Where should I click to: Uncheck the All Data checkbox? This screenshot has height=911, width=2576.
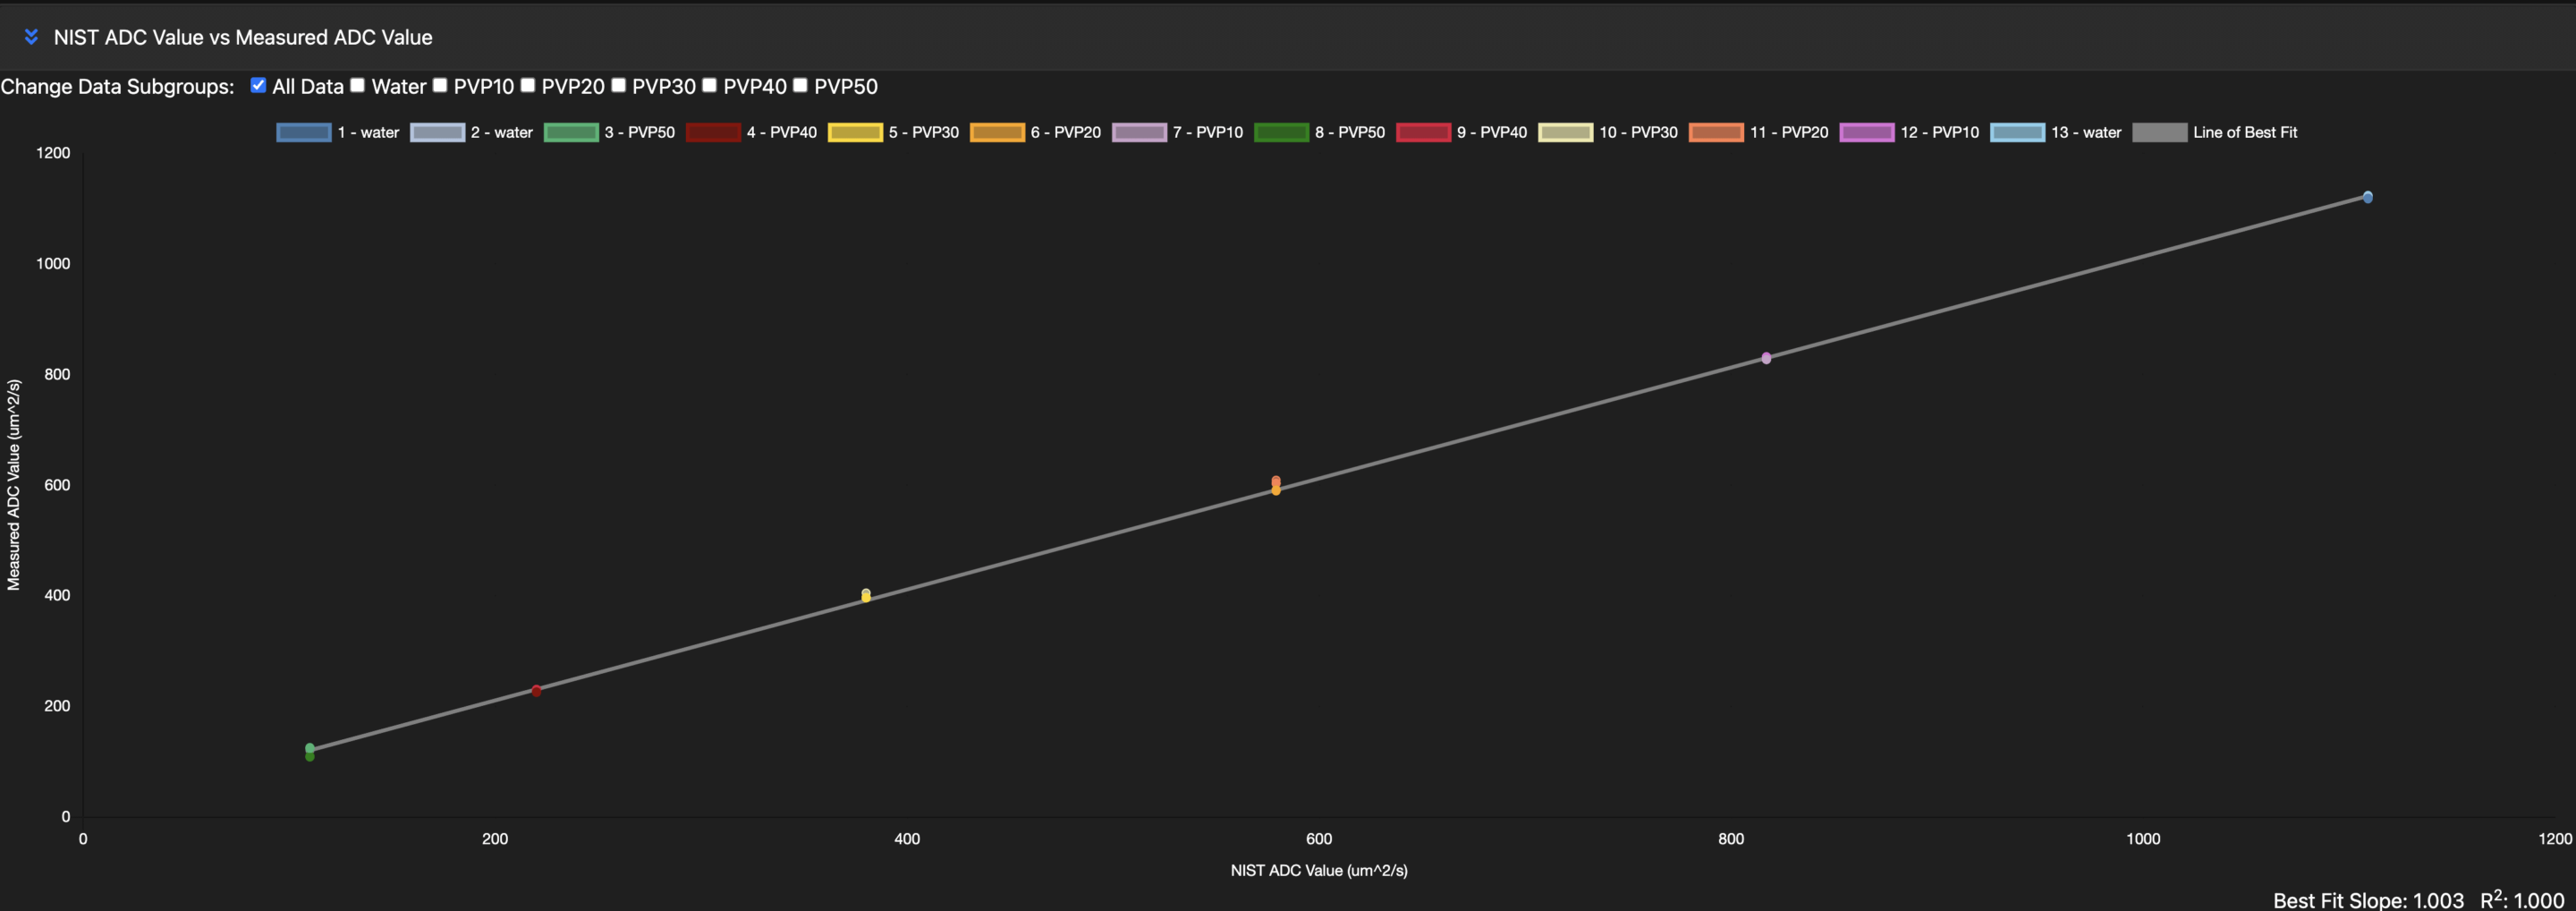pyautogui.click(x=258, y=85)
